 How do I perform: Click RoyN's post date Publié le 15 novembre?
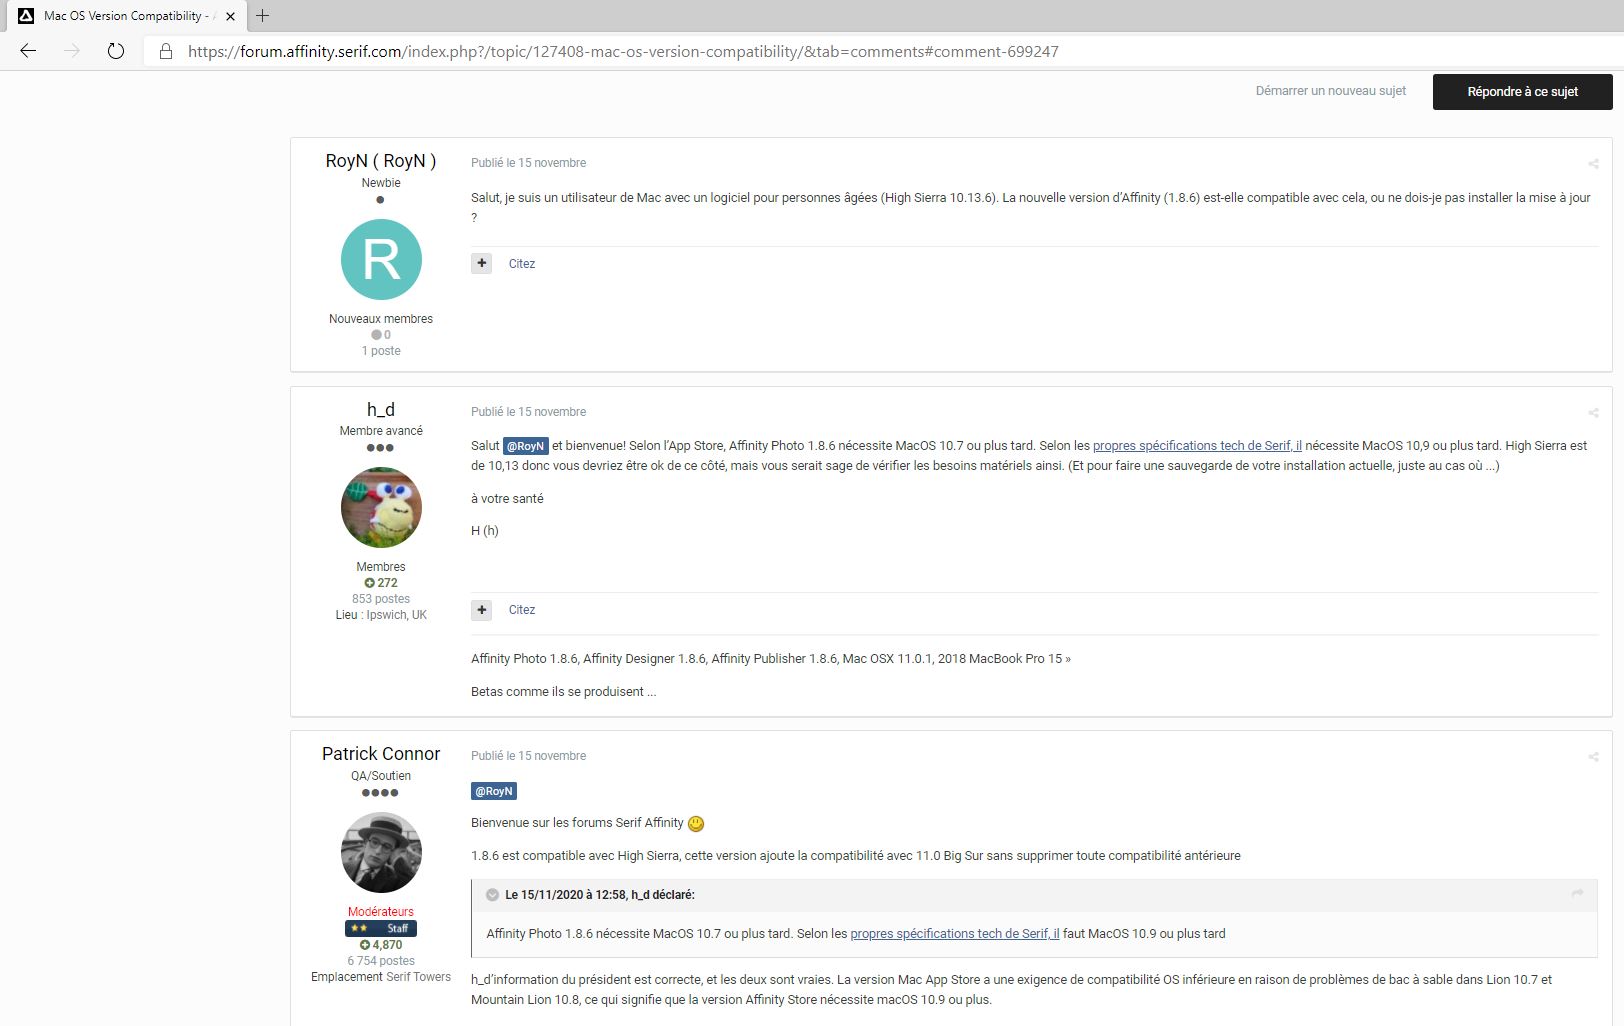pos(529,163)
